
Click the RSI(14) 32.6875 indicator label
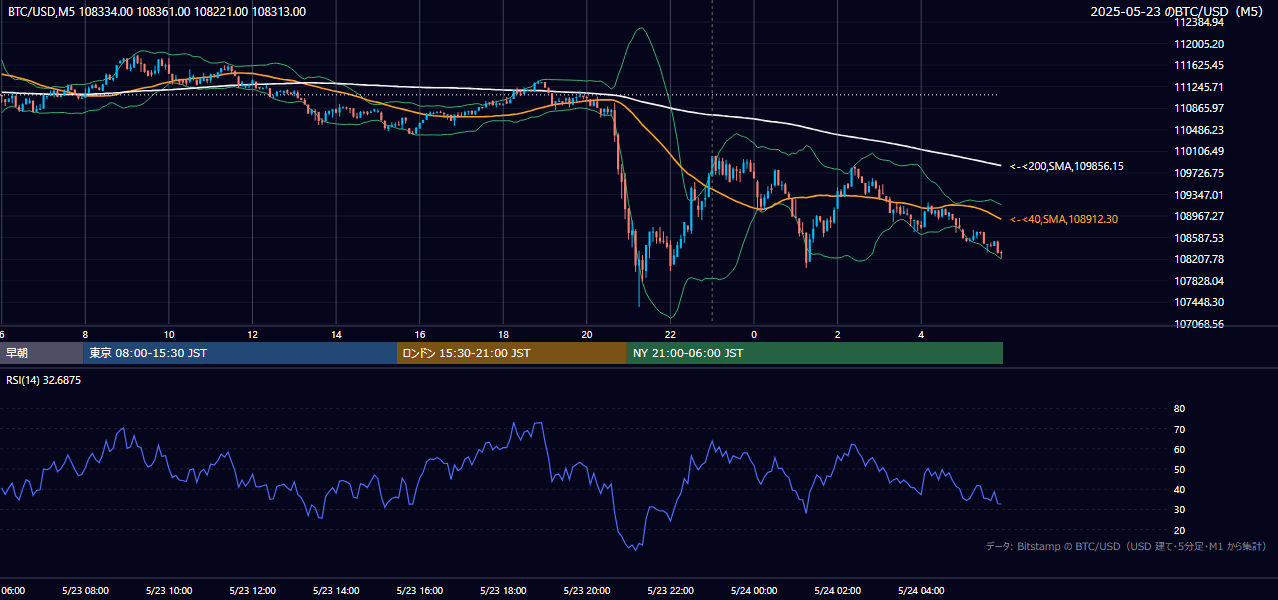pos(44,380)
